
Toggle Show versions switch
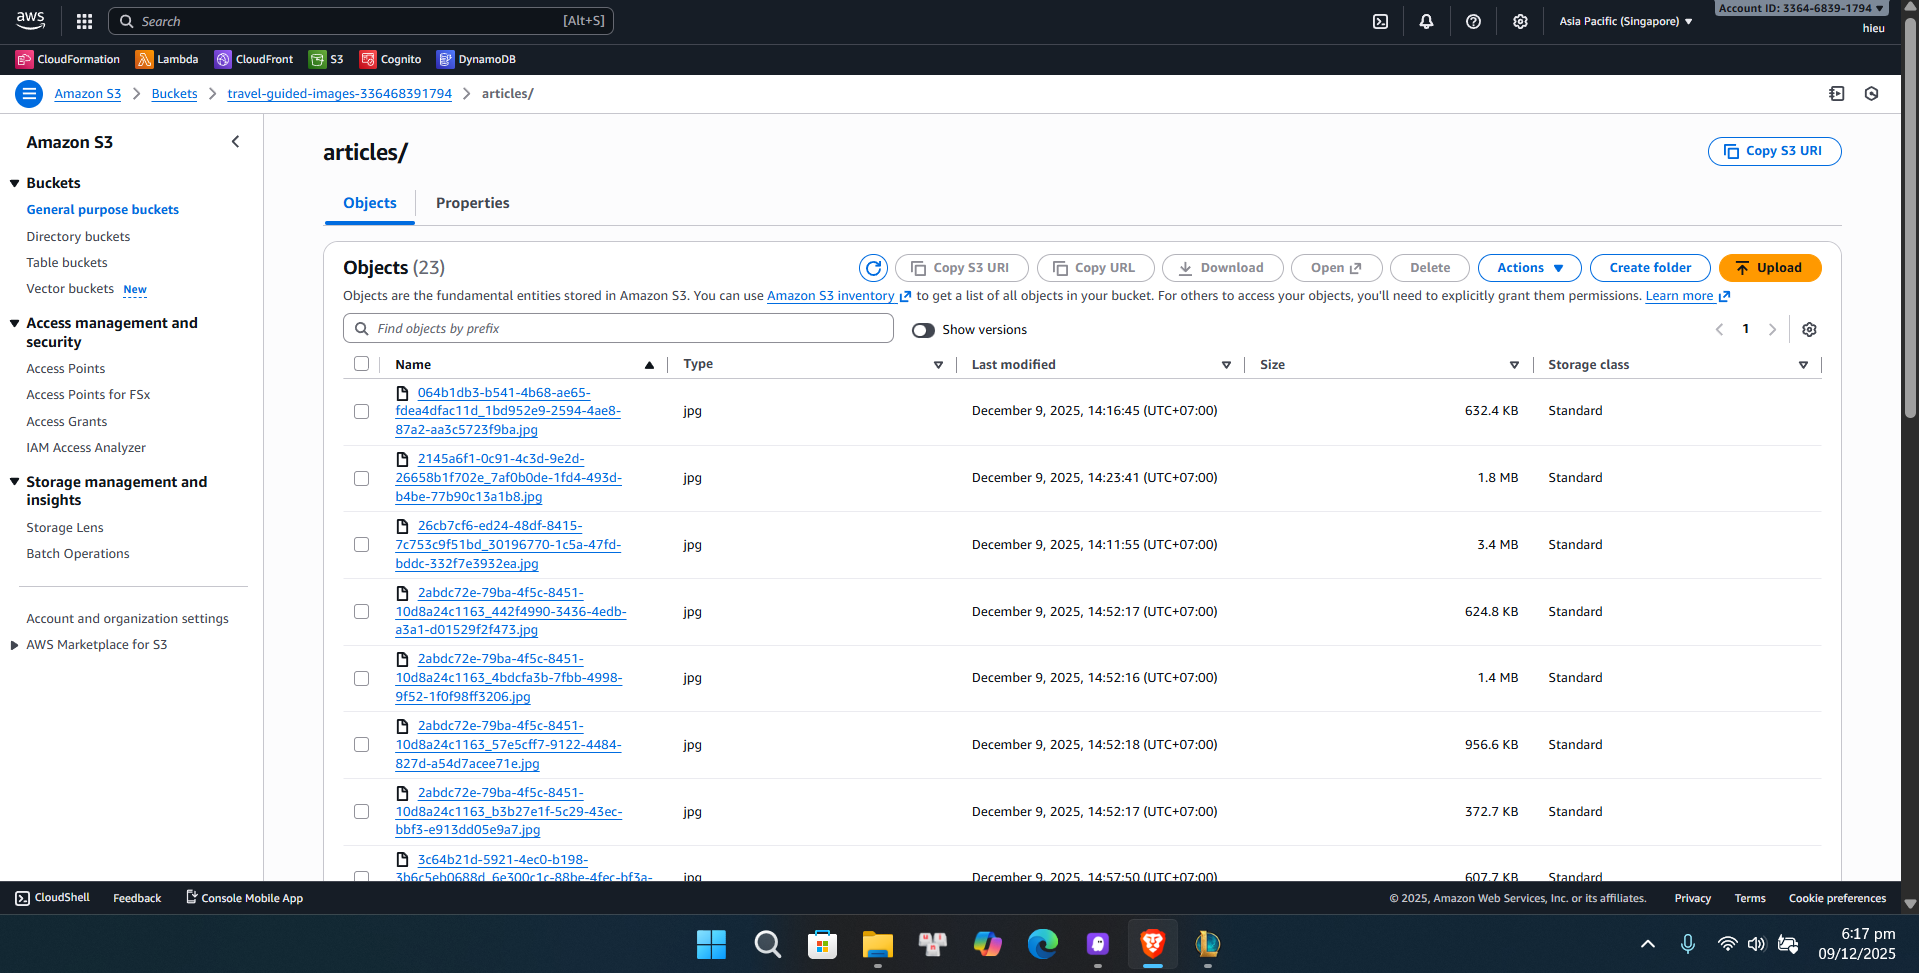(922, 330)
